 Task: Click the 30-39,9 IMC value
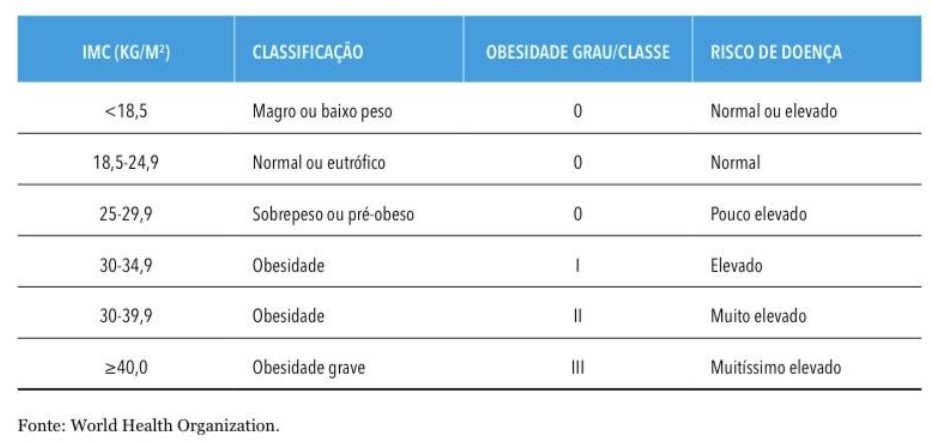[x=126, y=316]
